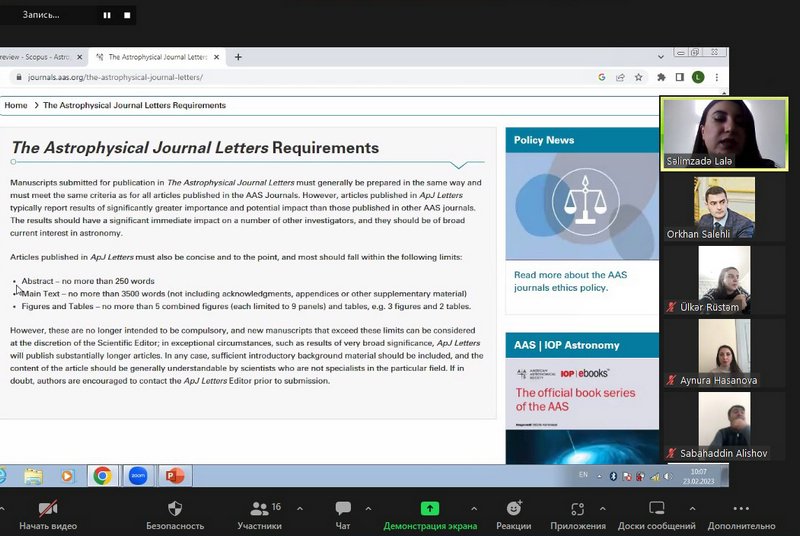The image size is (800, 536).
Task: Expand the chat options arrow
Action: tap(368, 509)
